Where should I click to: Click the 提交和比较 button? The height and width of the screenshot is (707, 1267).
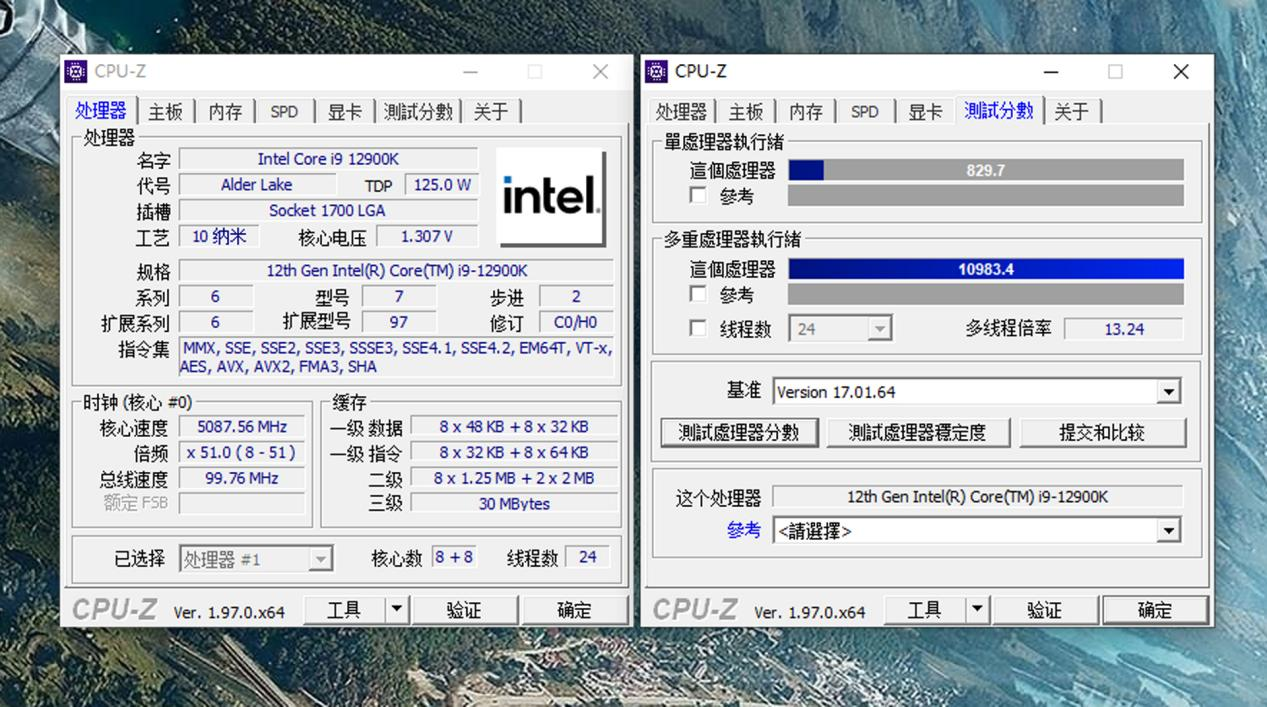click(1102, 432)
